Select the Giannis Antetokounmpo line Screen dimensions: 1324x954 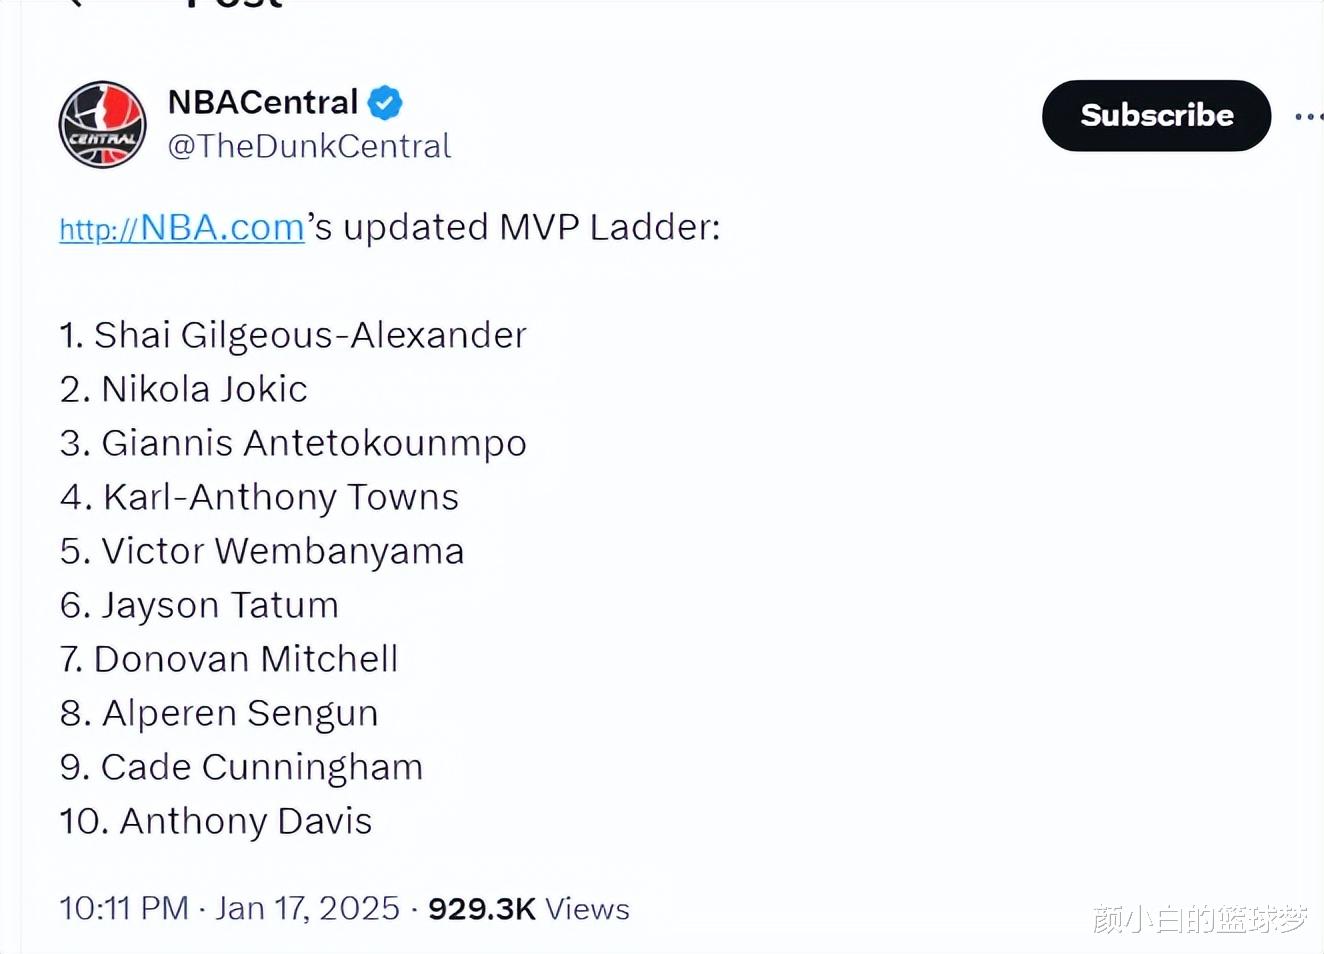[x=293, y=444]
